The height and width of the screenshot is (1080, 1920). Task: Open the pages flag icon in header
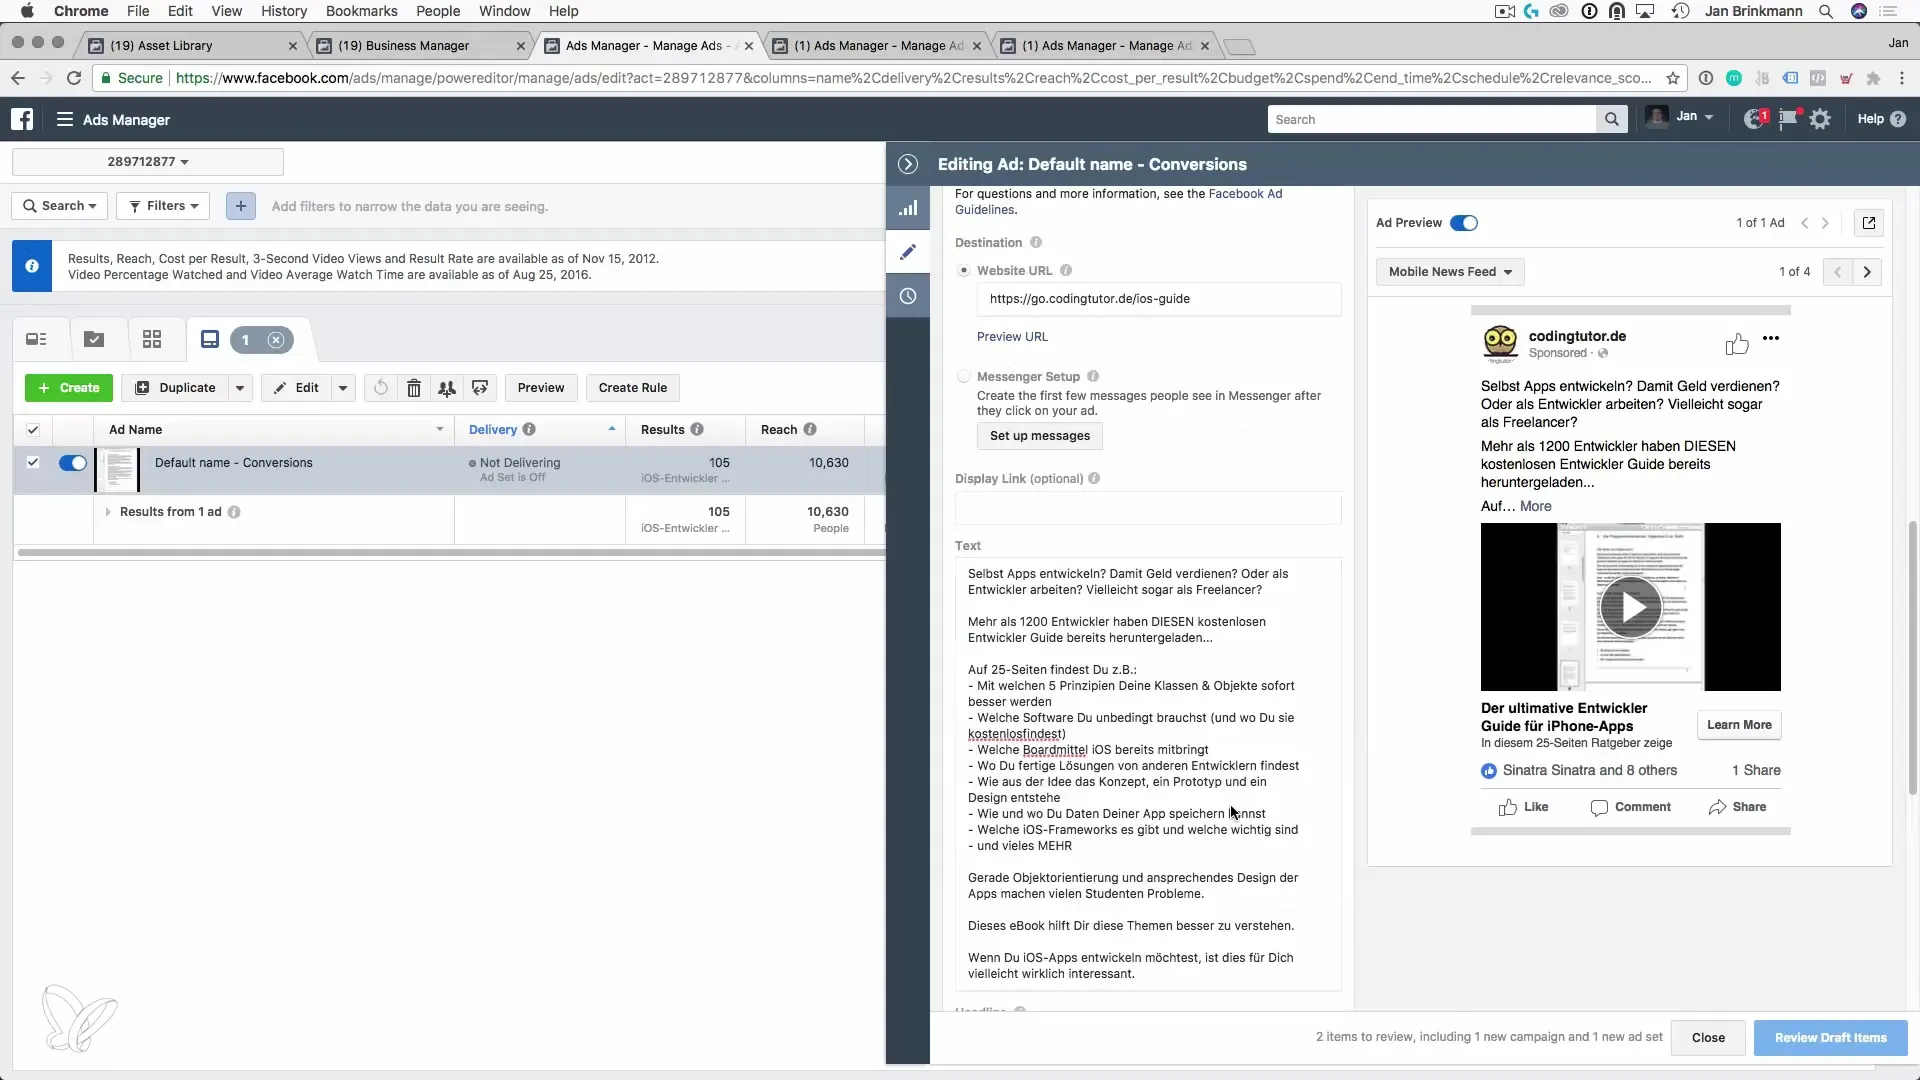1788,119
